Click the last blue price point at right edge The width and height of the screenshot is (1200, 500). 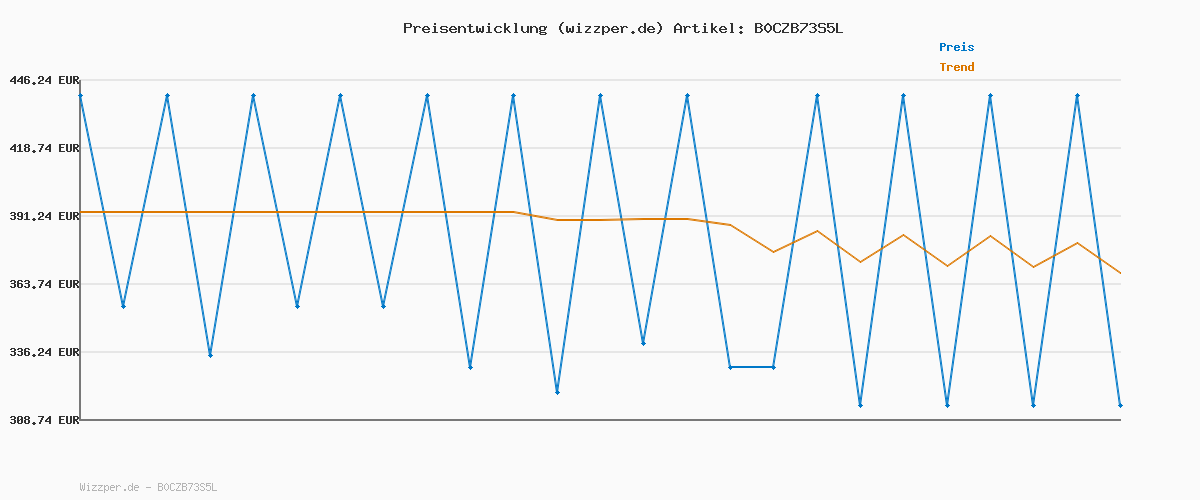pyautogui.click(x=1120, y=405)
